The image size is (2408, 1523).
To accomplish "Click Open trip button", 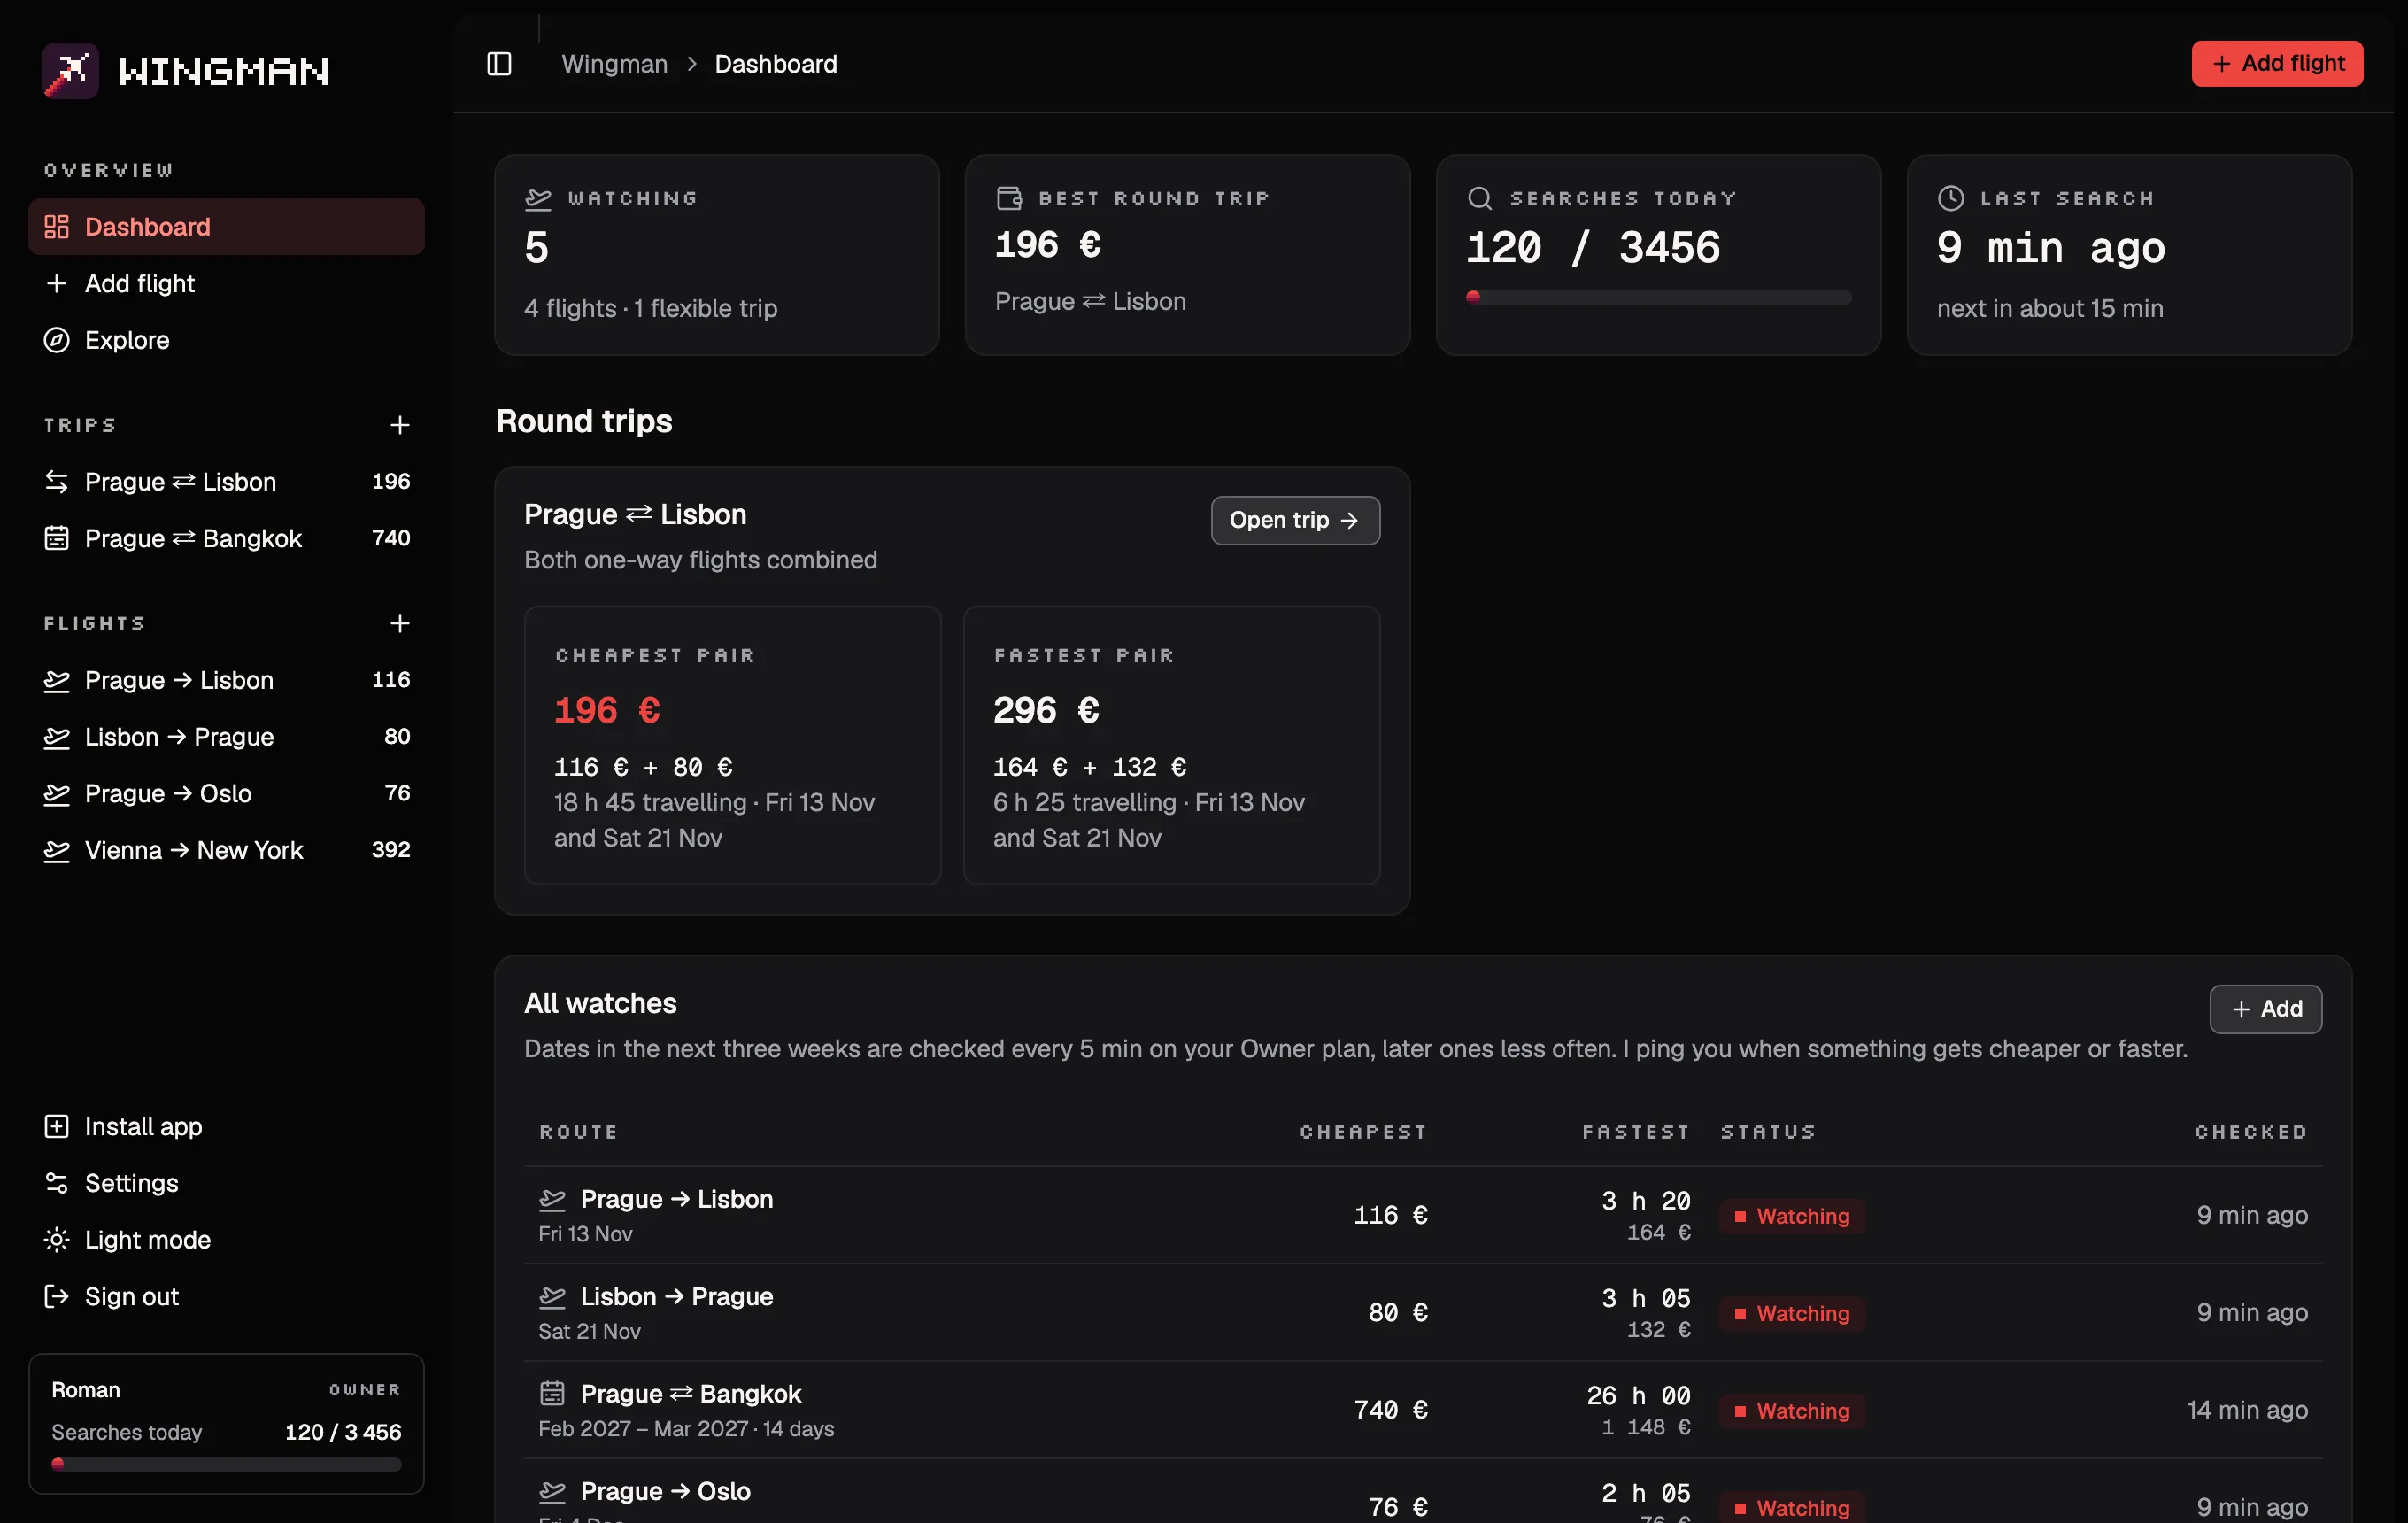I will coord(1295,521).
